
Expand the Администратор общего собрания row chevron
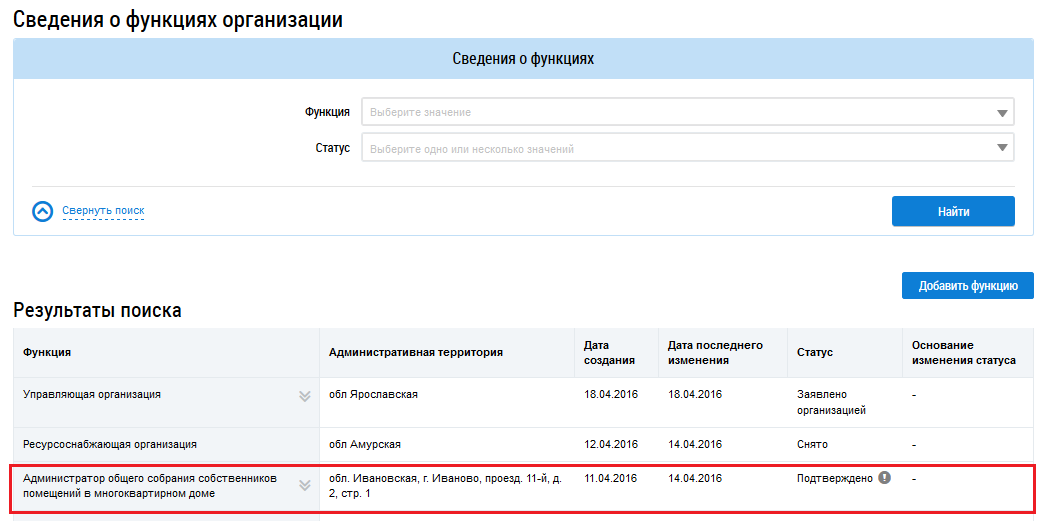click(x=305, y=486)
